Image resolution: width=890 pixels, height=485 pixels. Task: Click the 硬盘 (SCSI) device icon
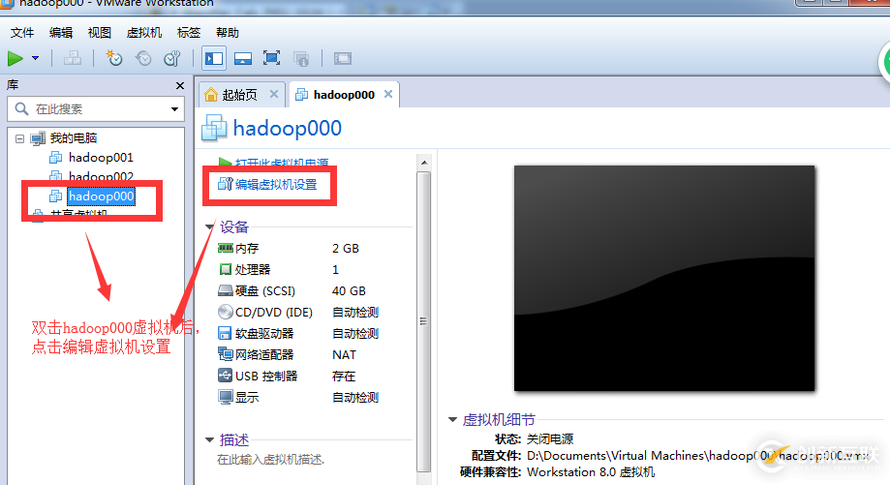225,291
